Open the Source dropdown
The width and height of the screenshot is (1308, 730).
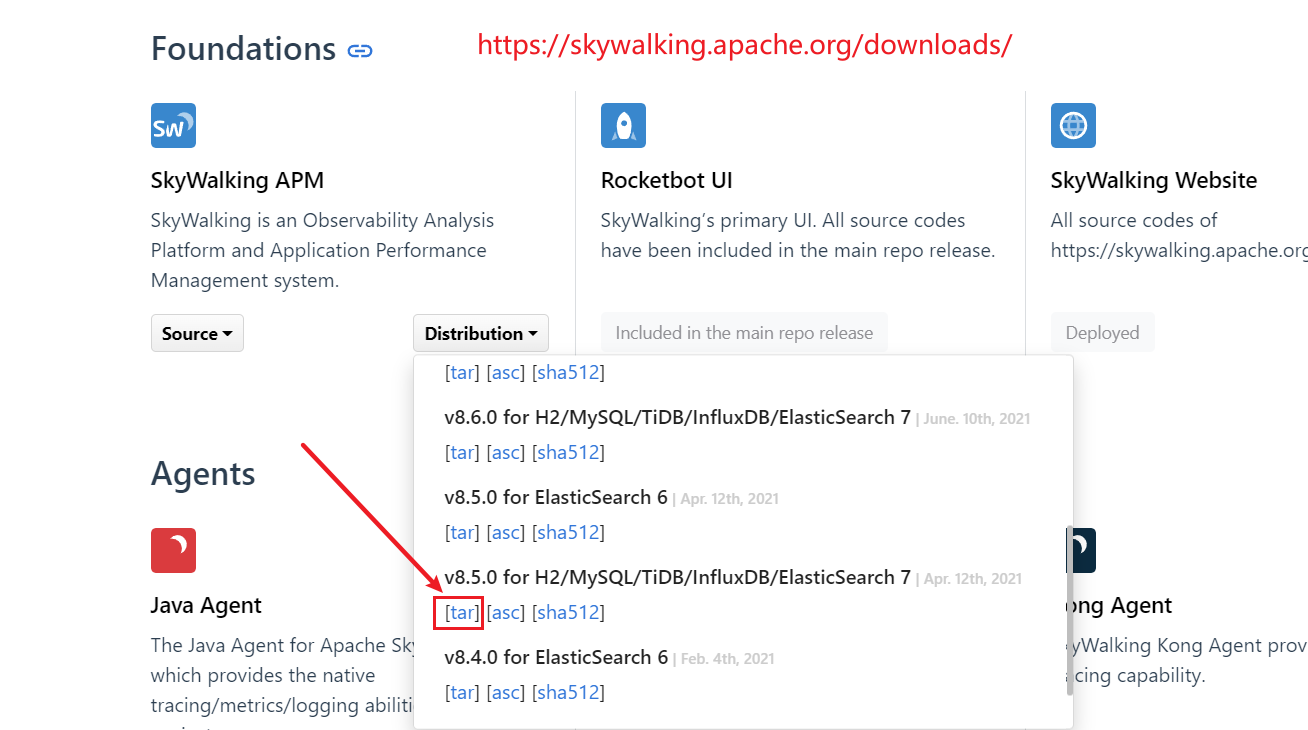(197, 334)
